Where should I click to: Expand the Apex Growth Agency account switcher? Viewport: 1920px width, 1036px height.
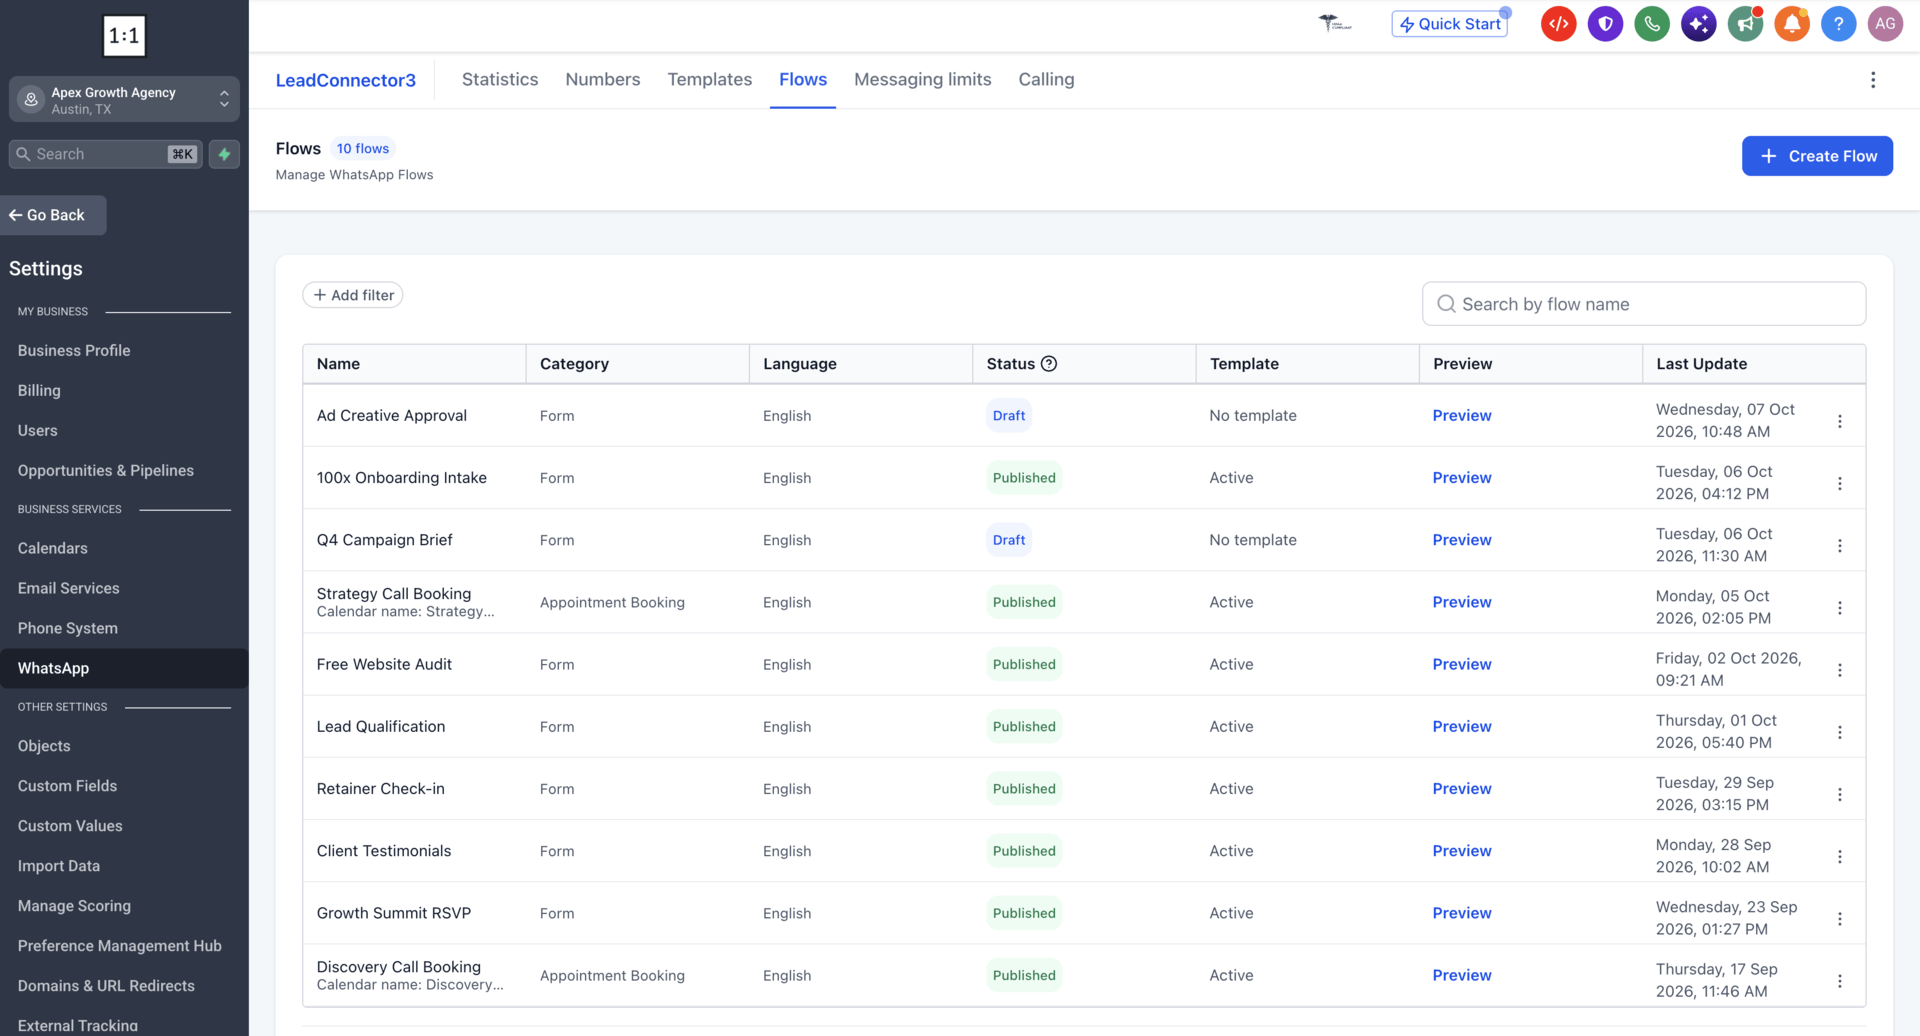[x=124, y=100]
